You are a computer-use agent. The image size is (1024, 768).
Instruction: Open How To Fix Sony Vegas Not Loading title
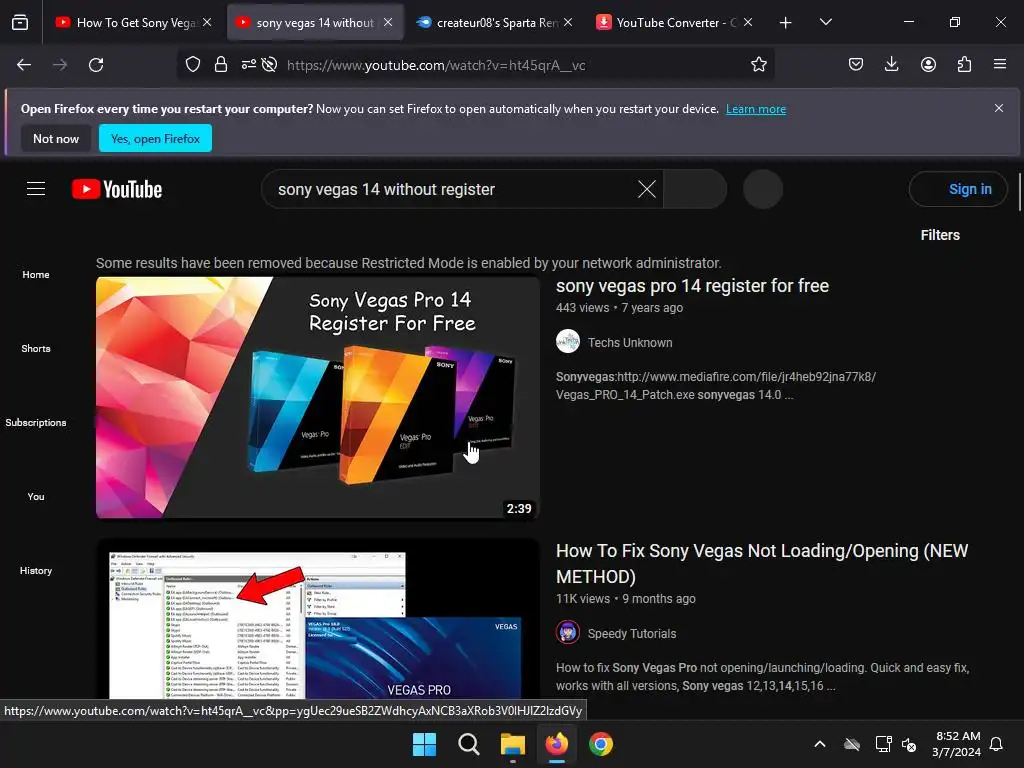pos(761,564)
